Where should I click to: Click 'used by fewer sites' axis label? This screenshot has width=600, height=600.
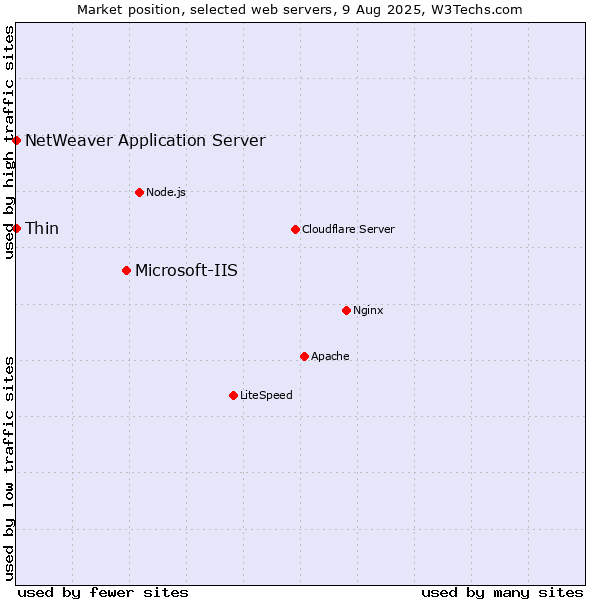click(x=103, y=593)
